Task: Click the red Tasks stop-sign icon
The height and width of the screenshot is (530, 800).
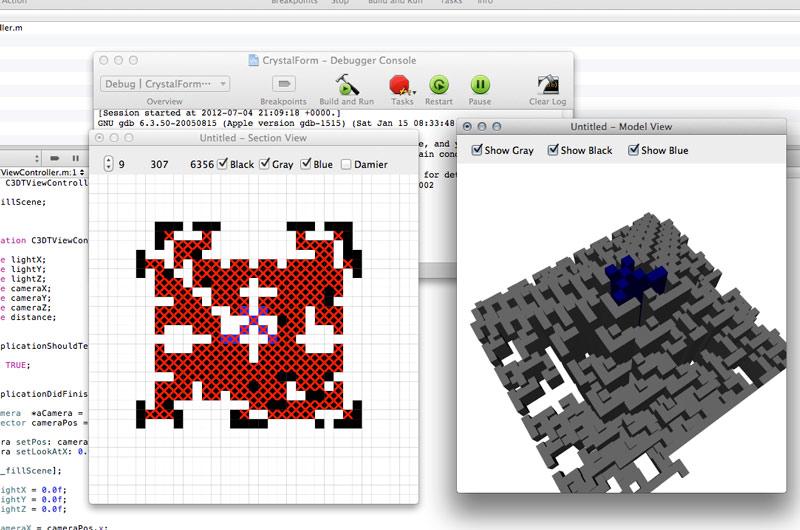Action: (x=402, y=84)
